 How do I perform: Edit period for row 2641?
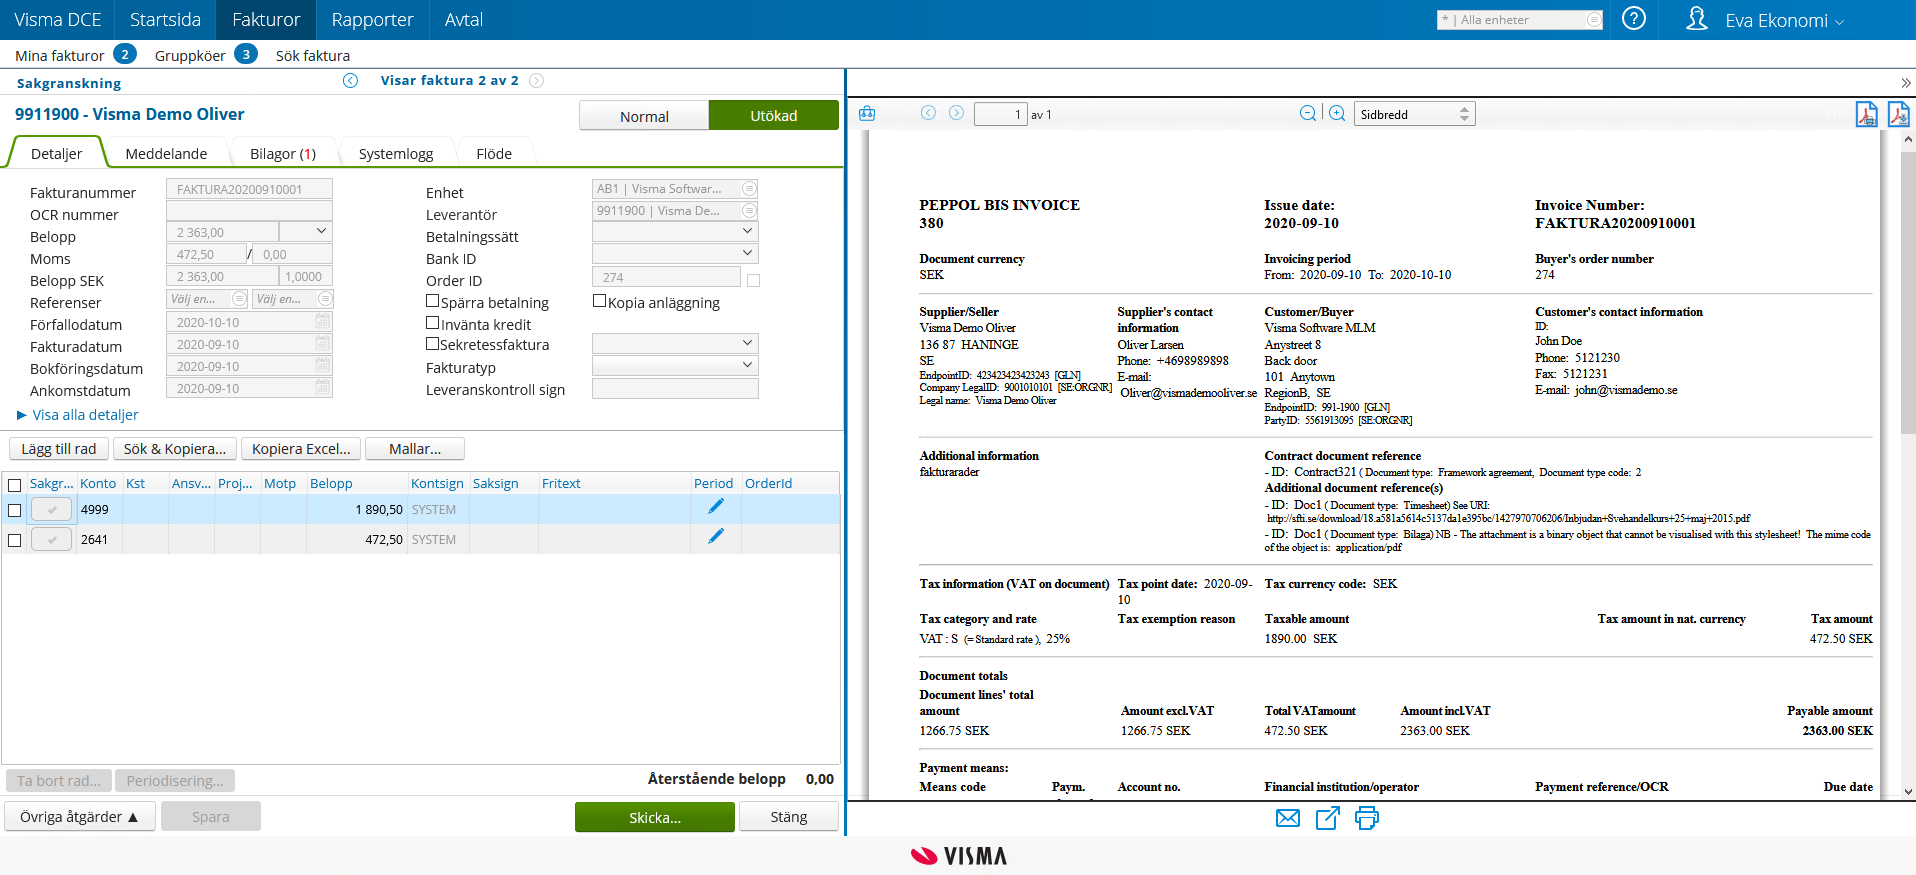pyautogui.click(x=715, y=537)
